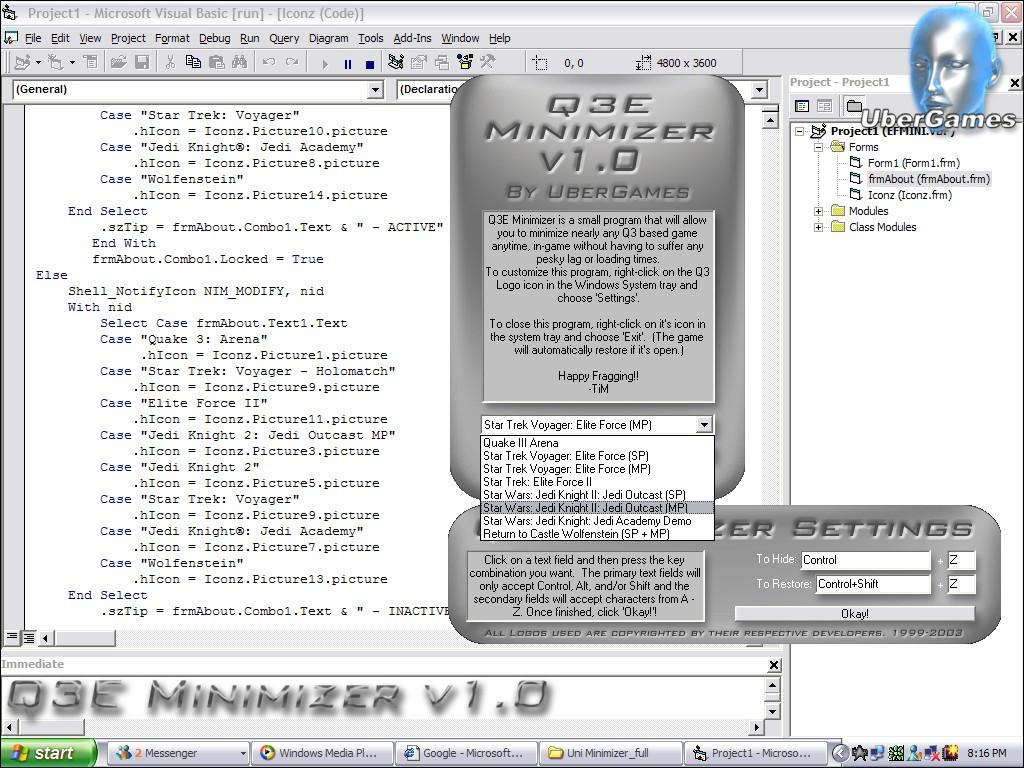
Task: Open the Debug menu
Action: click(x=214, y=38)
